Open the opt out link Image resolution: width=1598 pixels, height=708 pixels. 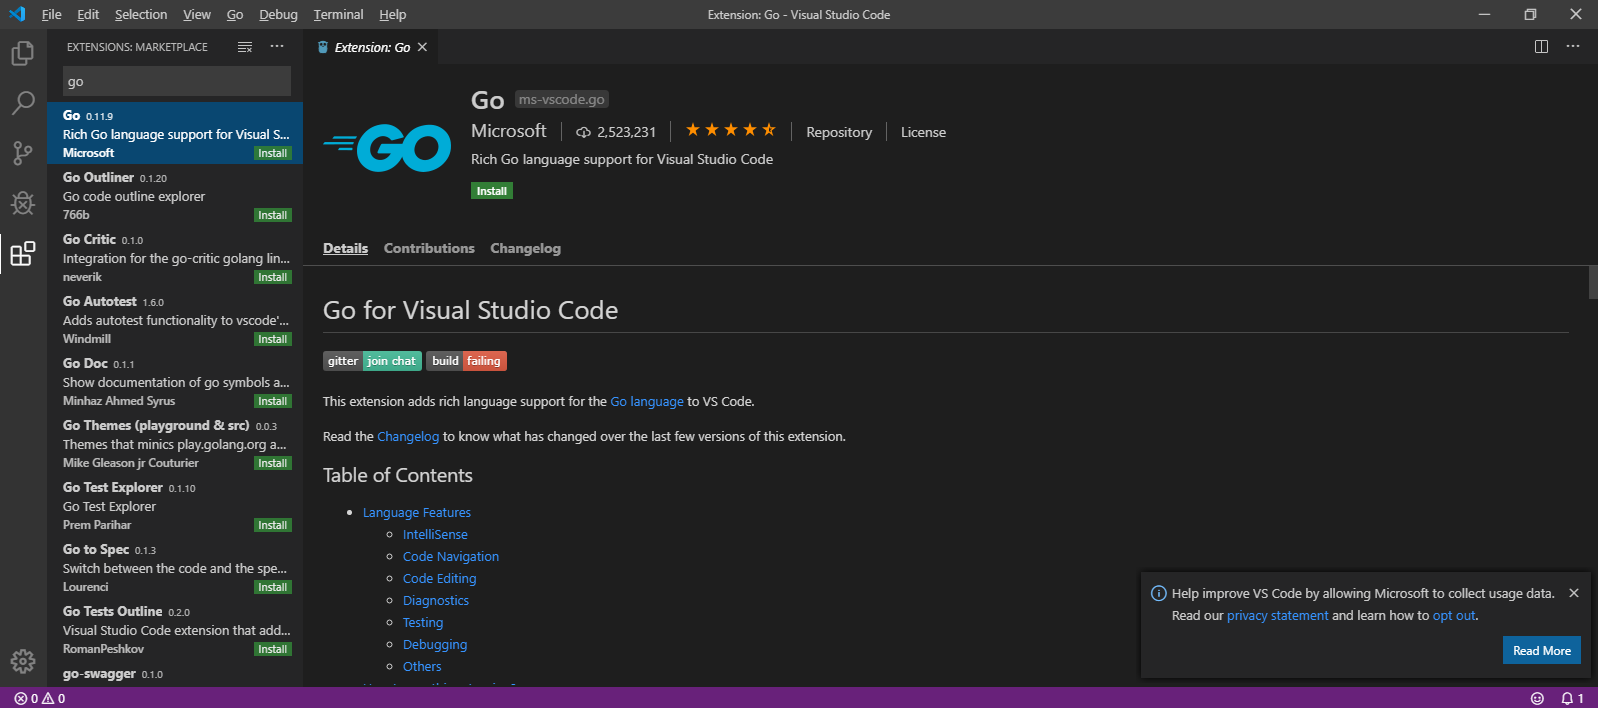(1454, 615)
